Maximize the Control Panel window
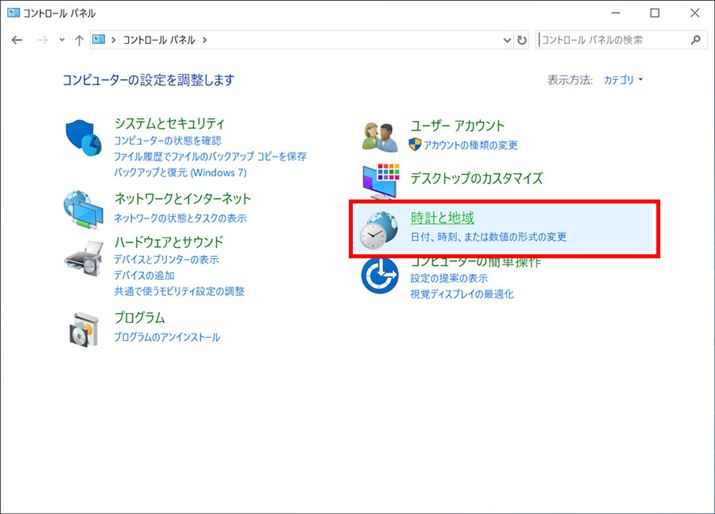 (655, 13)
